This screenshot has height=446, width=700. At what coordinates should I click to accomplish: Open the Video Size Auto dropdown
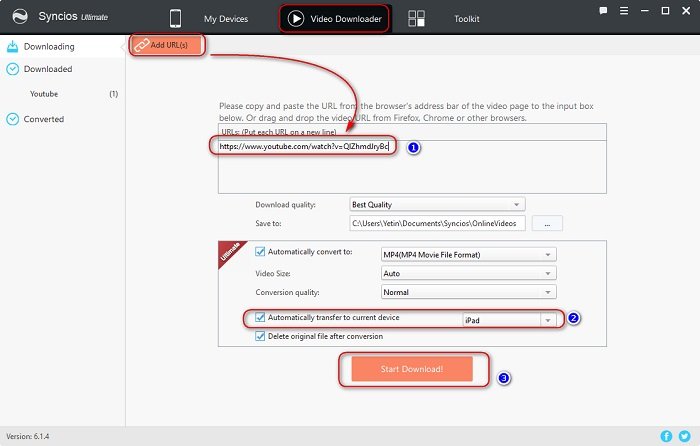click(x=469, y=273)
